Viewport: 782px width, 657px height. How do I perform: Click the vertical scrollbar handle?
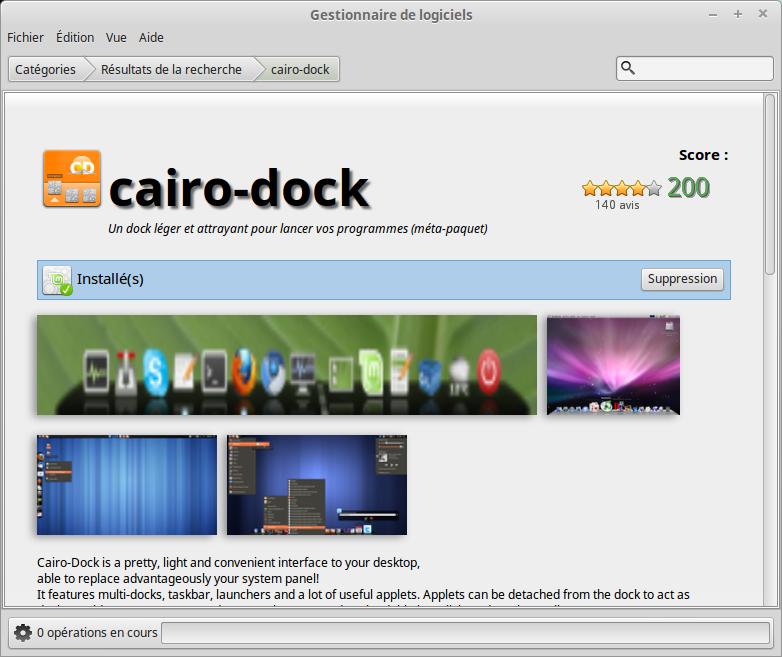[x=770, y=184]
